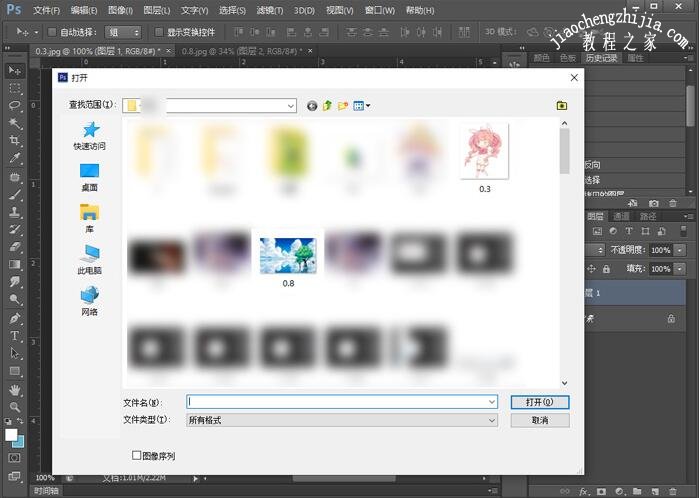Viewport: 700px width, 498px height.
Task: Select the Move tool in the toolbox
Action: click(15, 71)
